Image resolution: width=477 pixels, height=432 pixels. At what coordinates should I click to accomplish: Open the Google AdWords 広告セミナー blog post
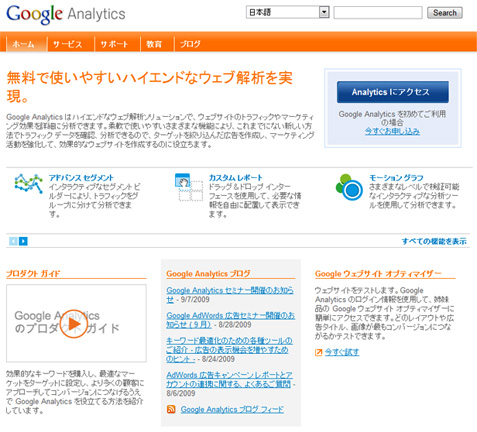[x=231, y=320]
